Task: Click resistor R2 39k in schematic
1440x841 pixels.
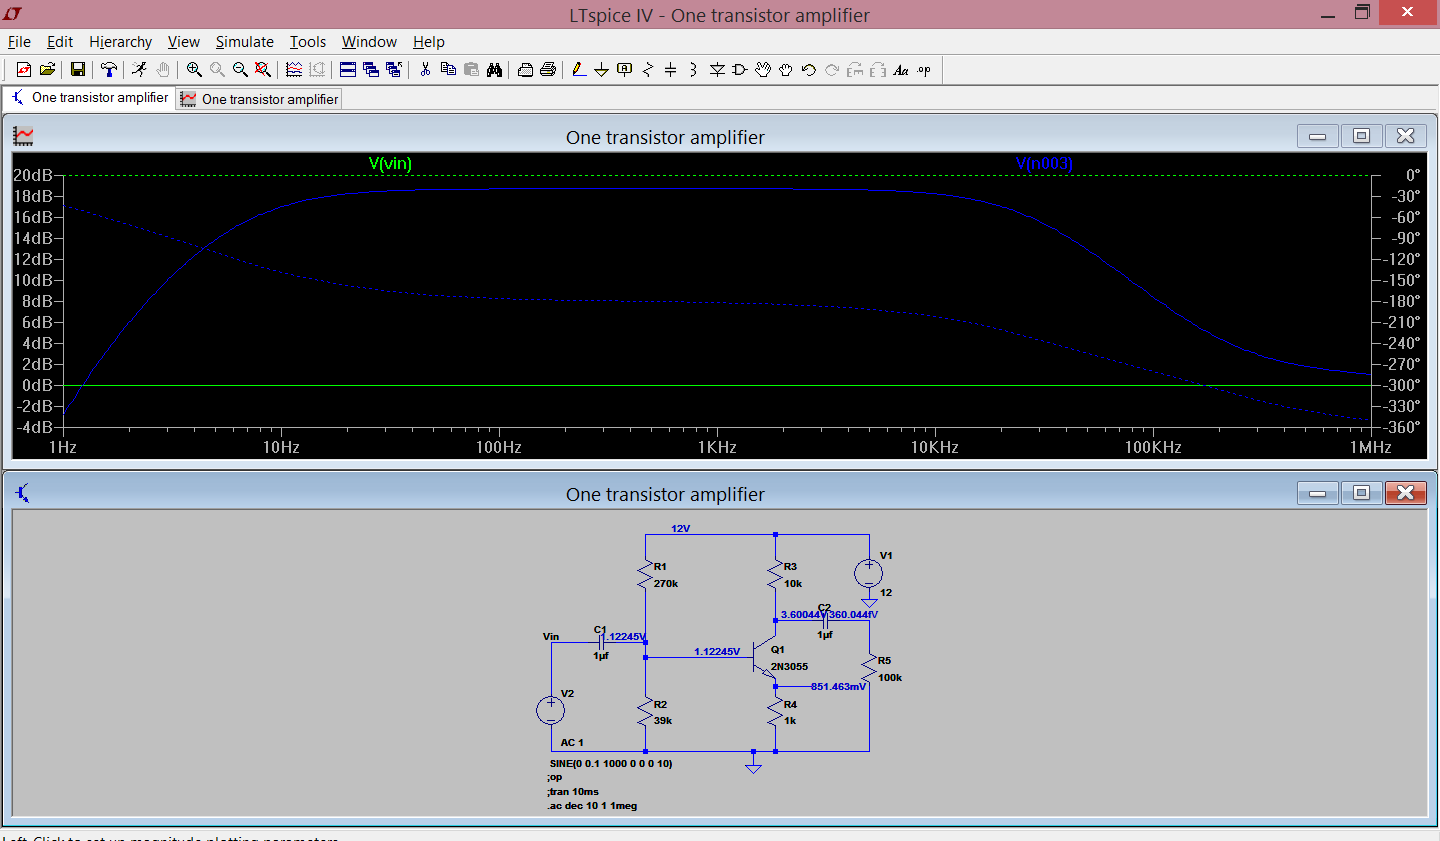Action: [647, 712]
